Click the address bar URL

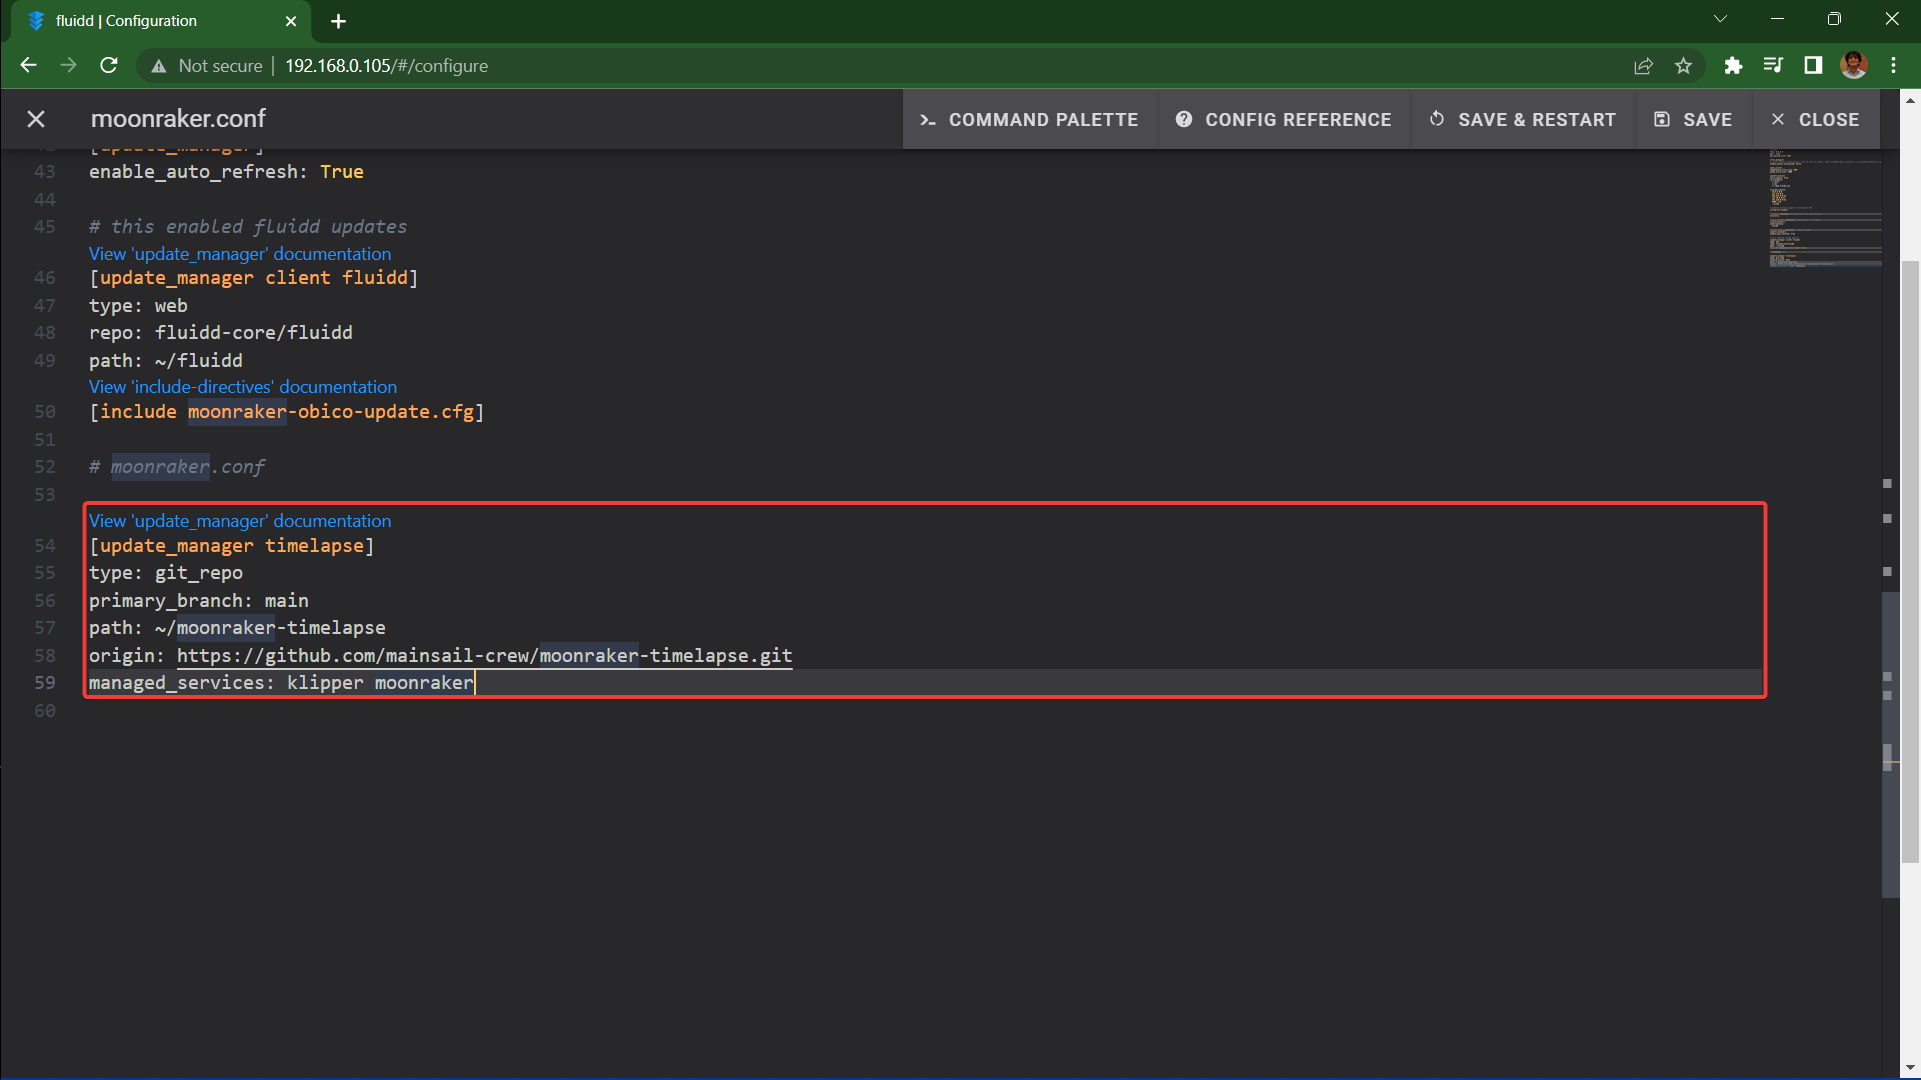click(387, 66)
